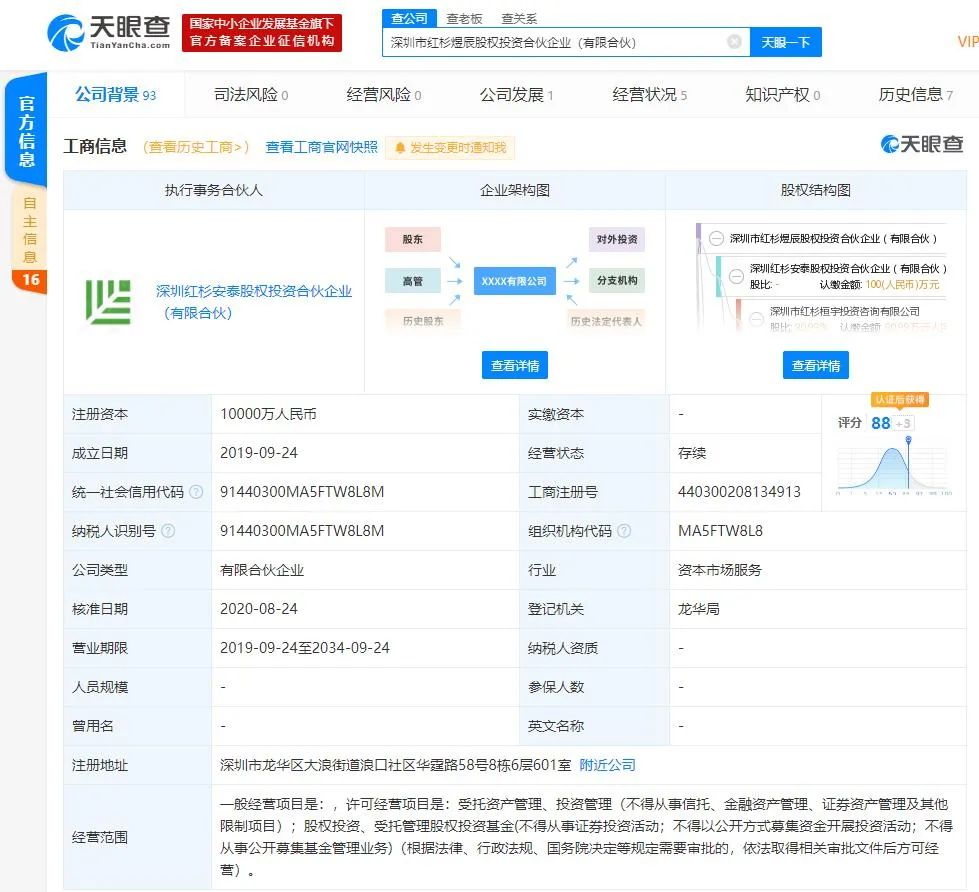Click the 天眼一下 search button
This screenshot has width=979, height=892.
785,42
